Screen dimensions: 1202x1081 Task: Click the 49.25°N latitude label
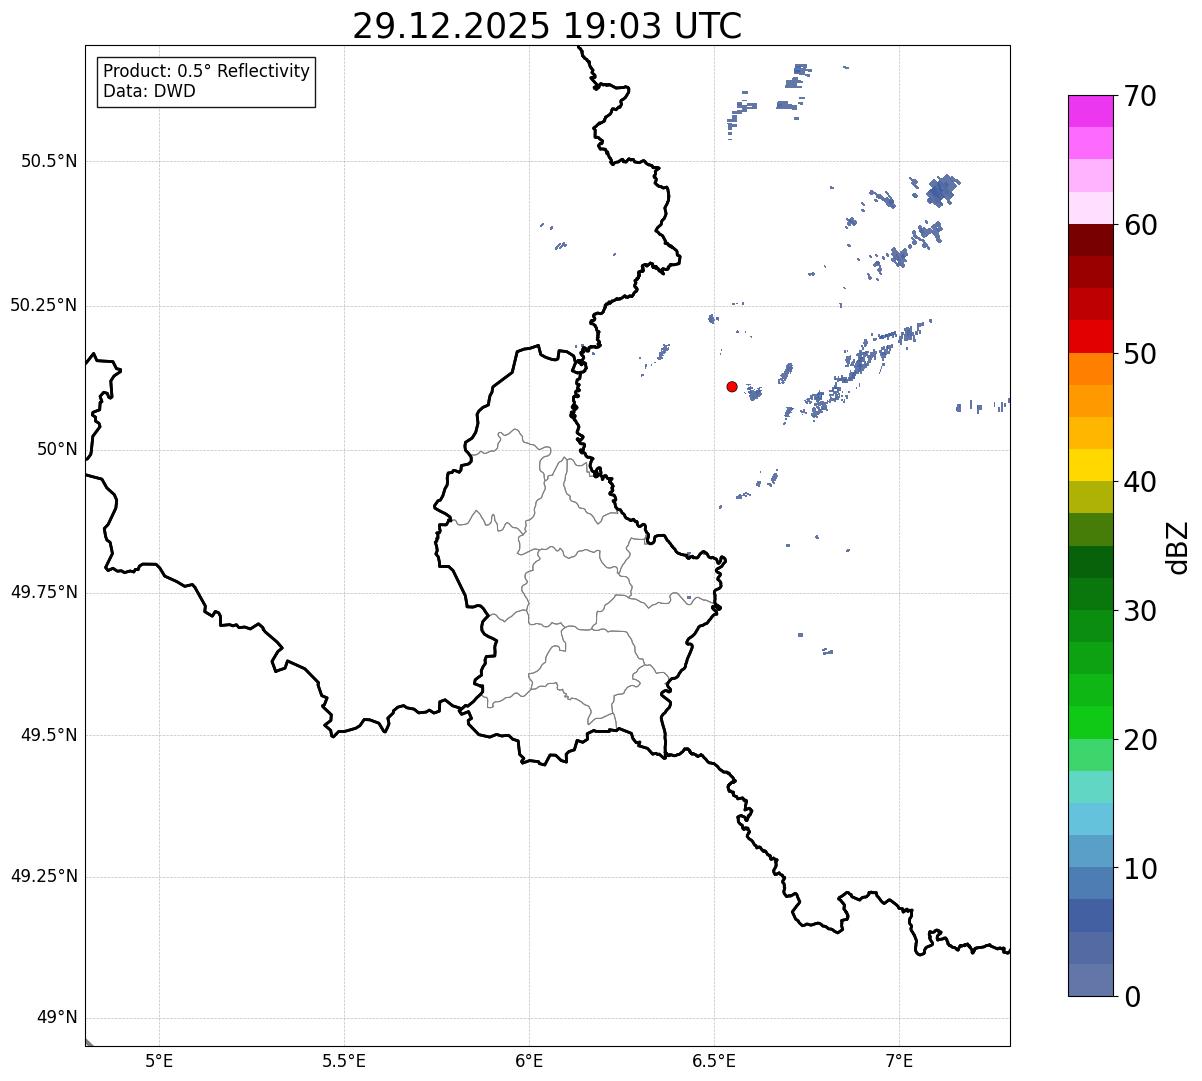point(44,876)
